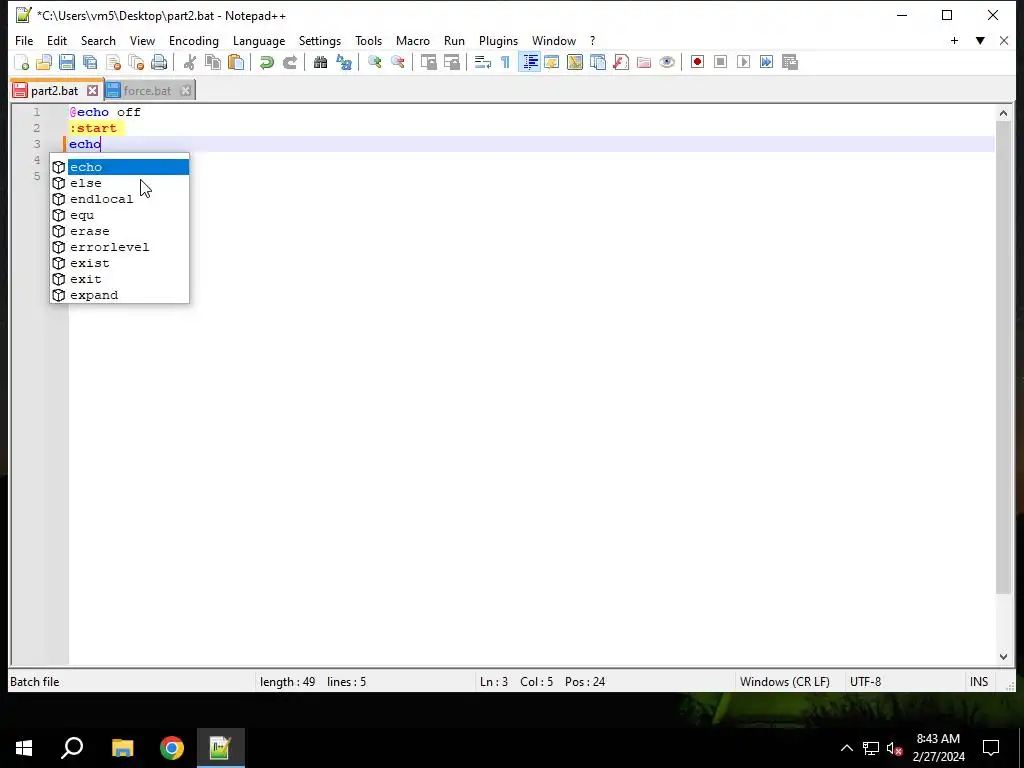The width and height of the screenshot is (1024, 768).
Task: Choose 'errorlevel' autocomplete suggestion
Action: [120, 247]
